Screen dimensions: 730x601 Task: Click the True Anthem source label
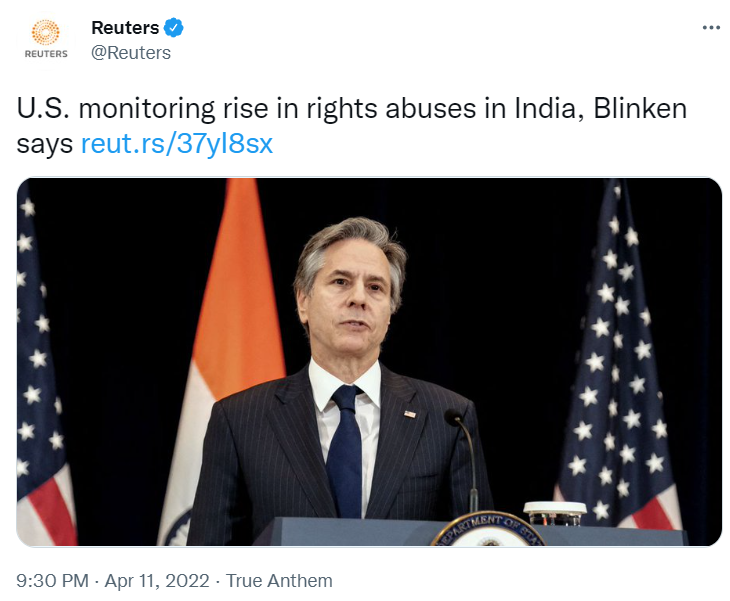pos(279,580)
